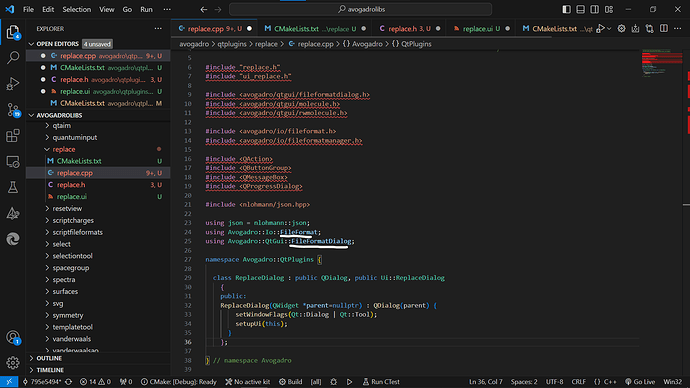The height and width of the screenshot is (388, 690).
Task: Open the overflow menu ellipsis in menu bar
Action: (x=167, y=9)
